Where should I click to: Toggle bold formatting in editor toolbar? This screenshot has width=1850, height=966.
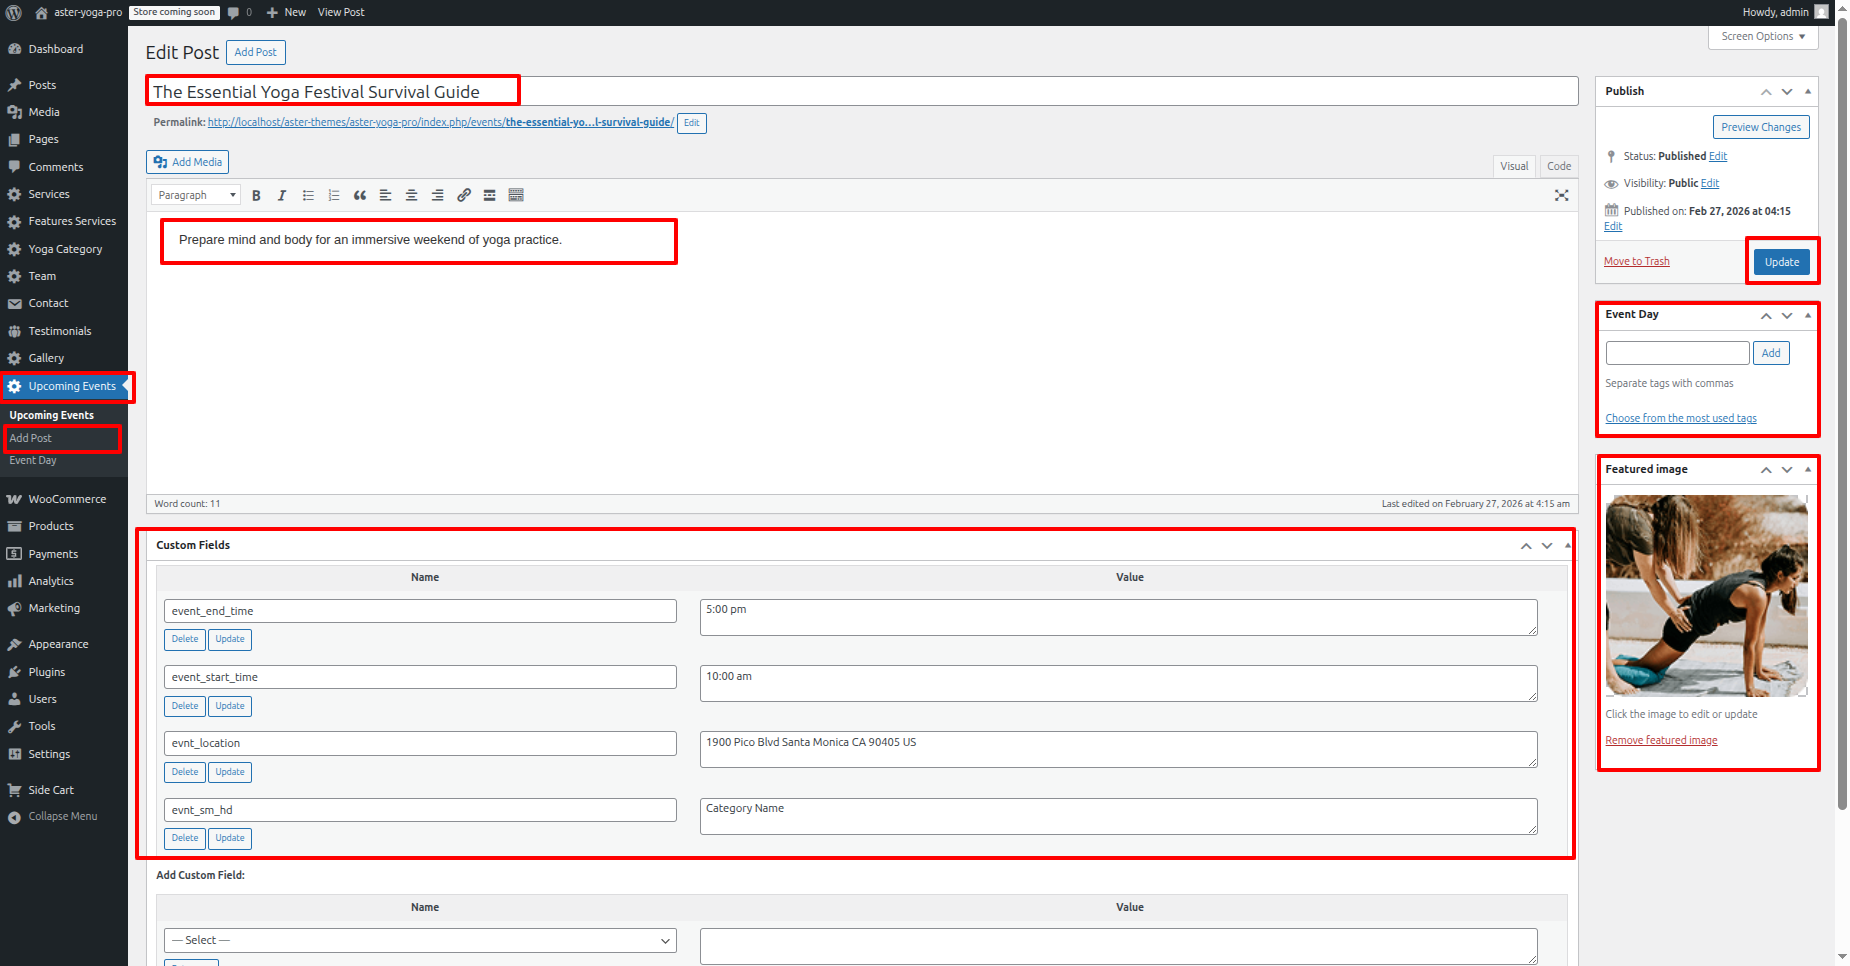pos(256,196)
